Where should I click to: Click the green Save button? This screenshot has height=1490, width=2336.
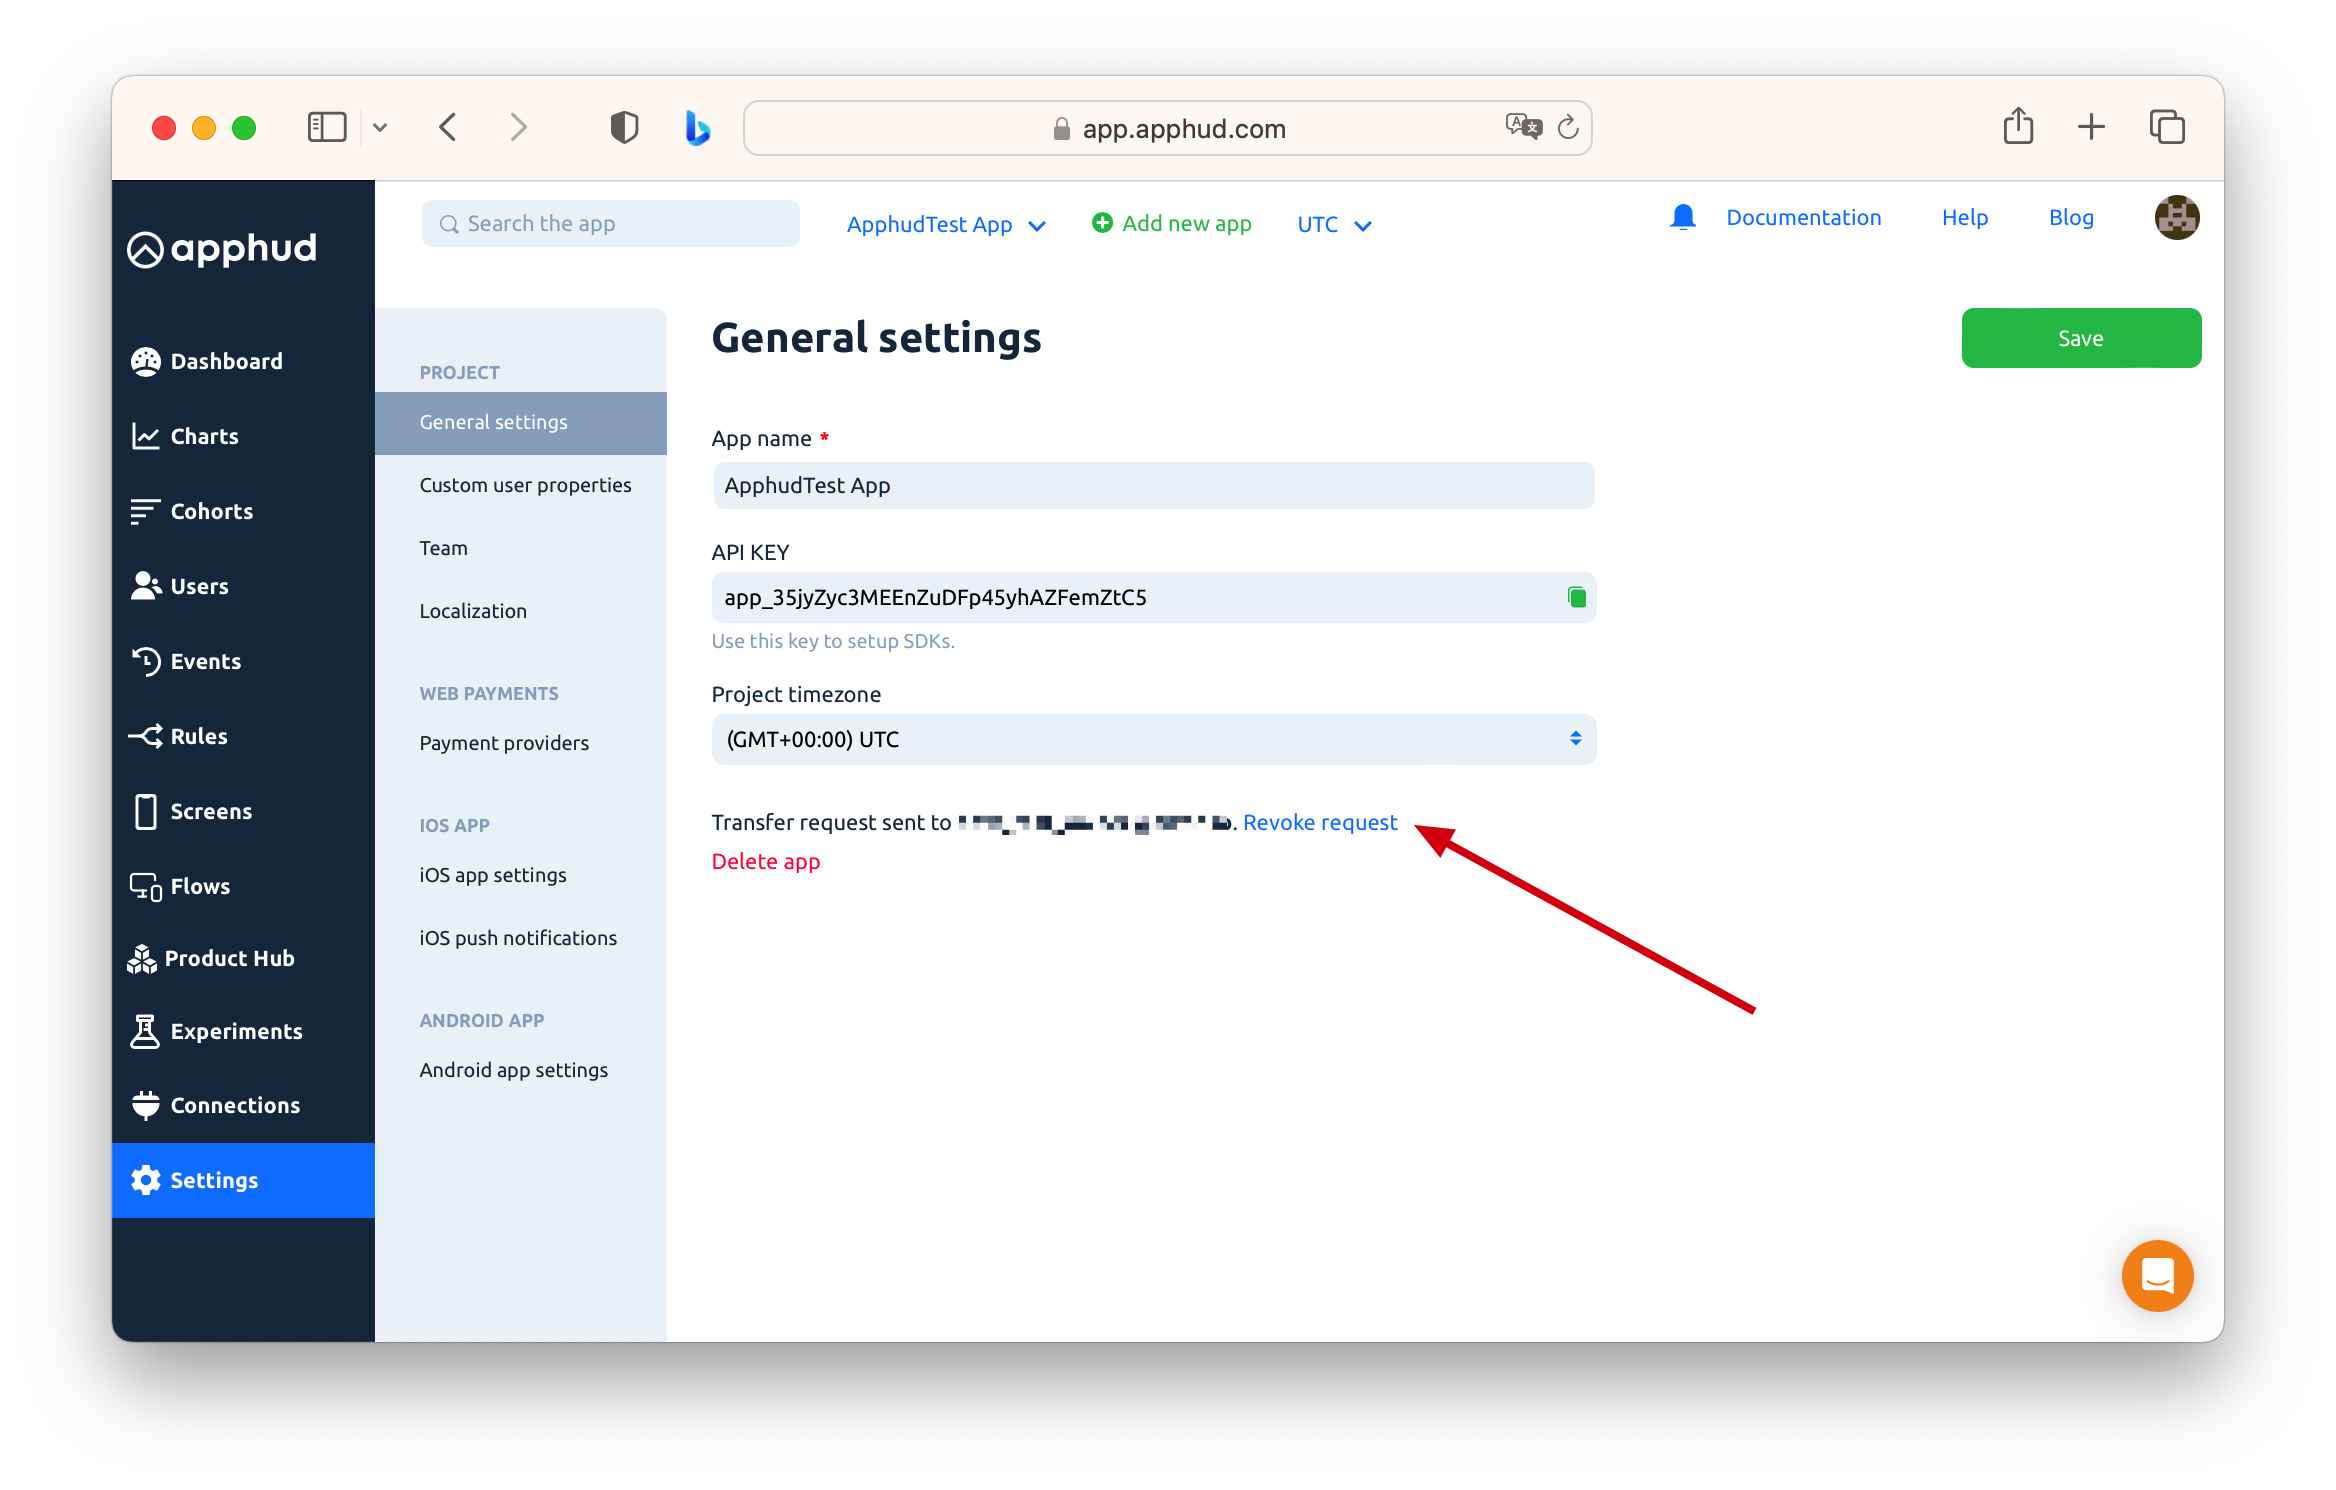(2080, 338)
